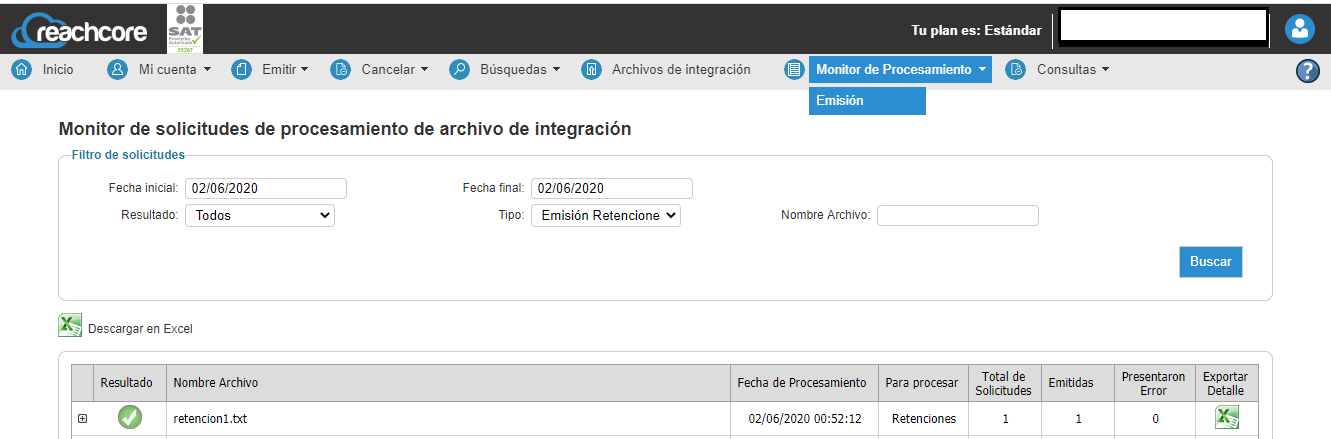The image size is (1331, 439).
Task: Click the Monitor de Procesamiento list icon
Action: pyautogui.click(x=795, y=70)
